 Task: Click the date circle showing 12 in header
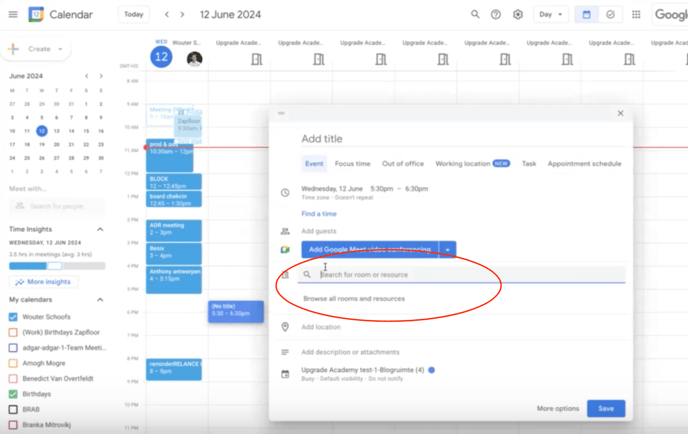pos(161,57)
